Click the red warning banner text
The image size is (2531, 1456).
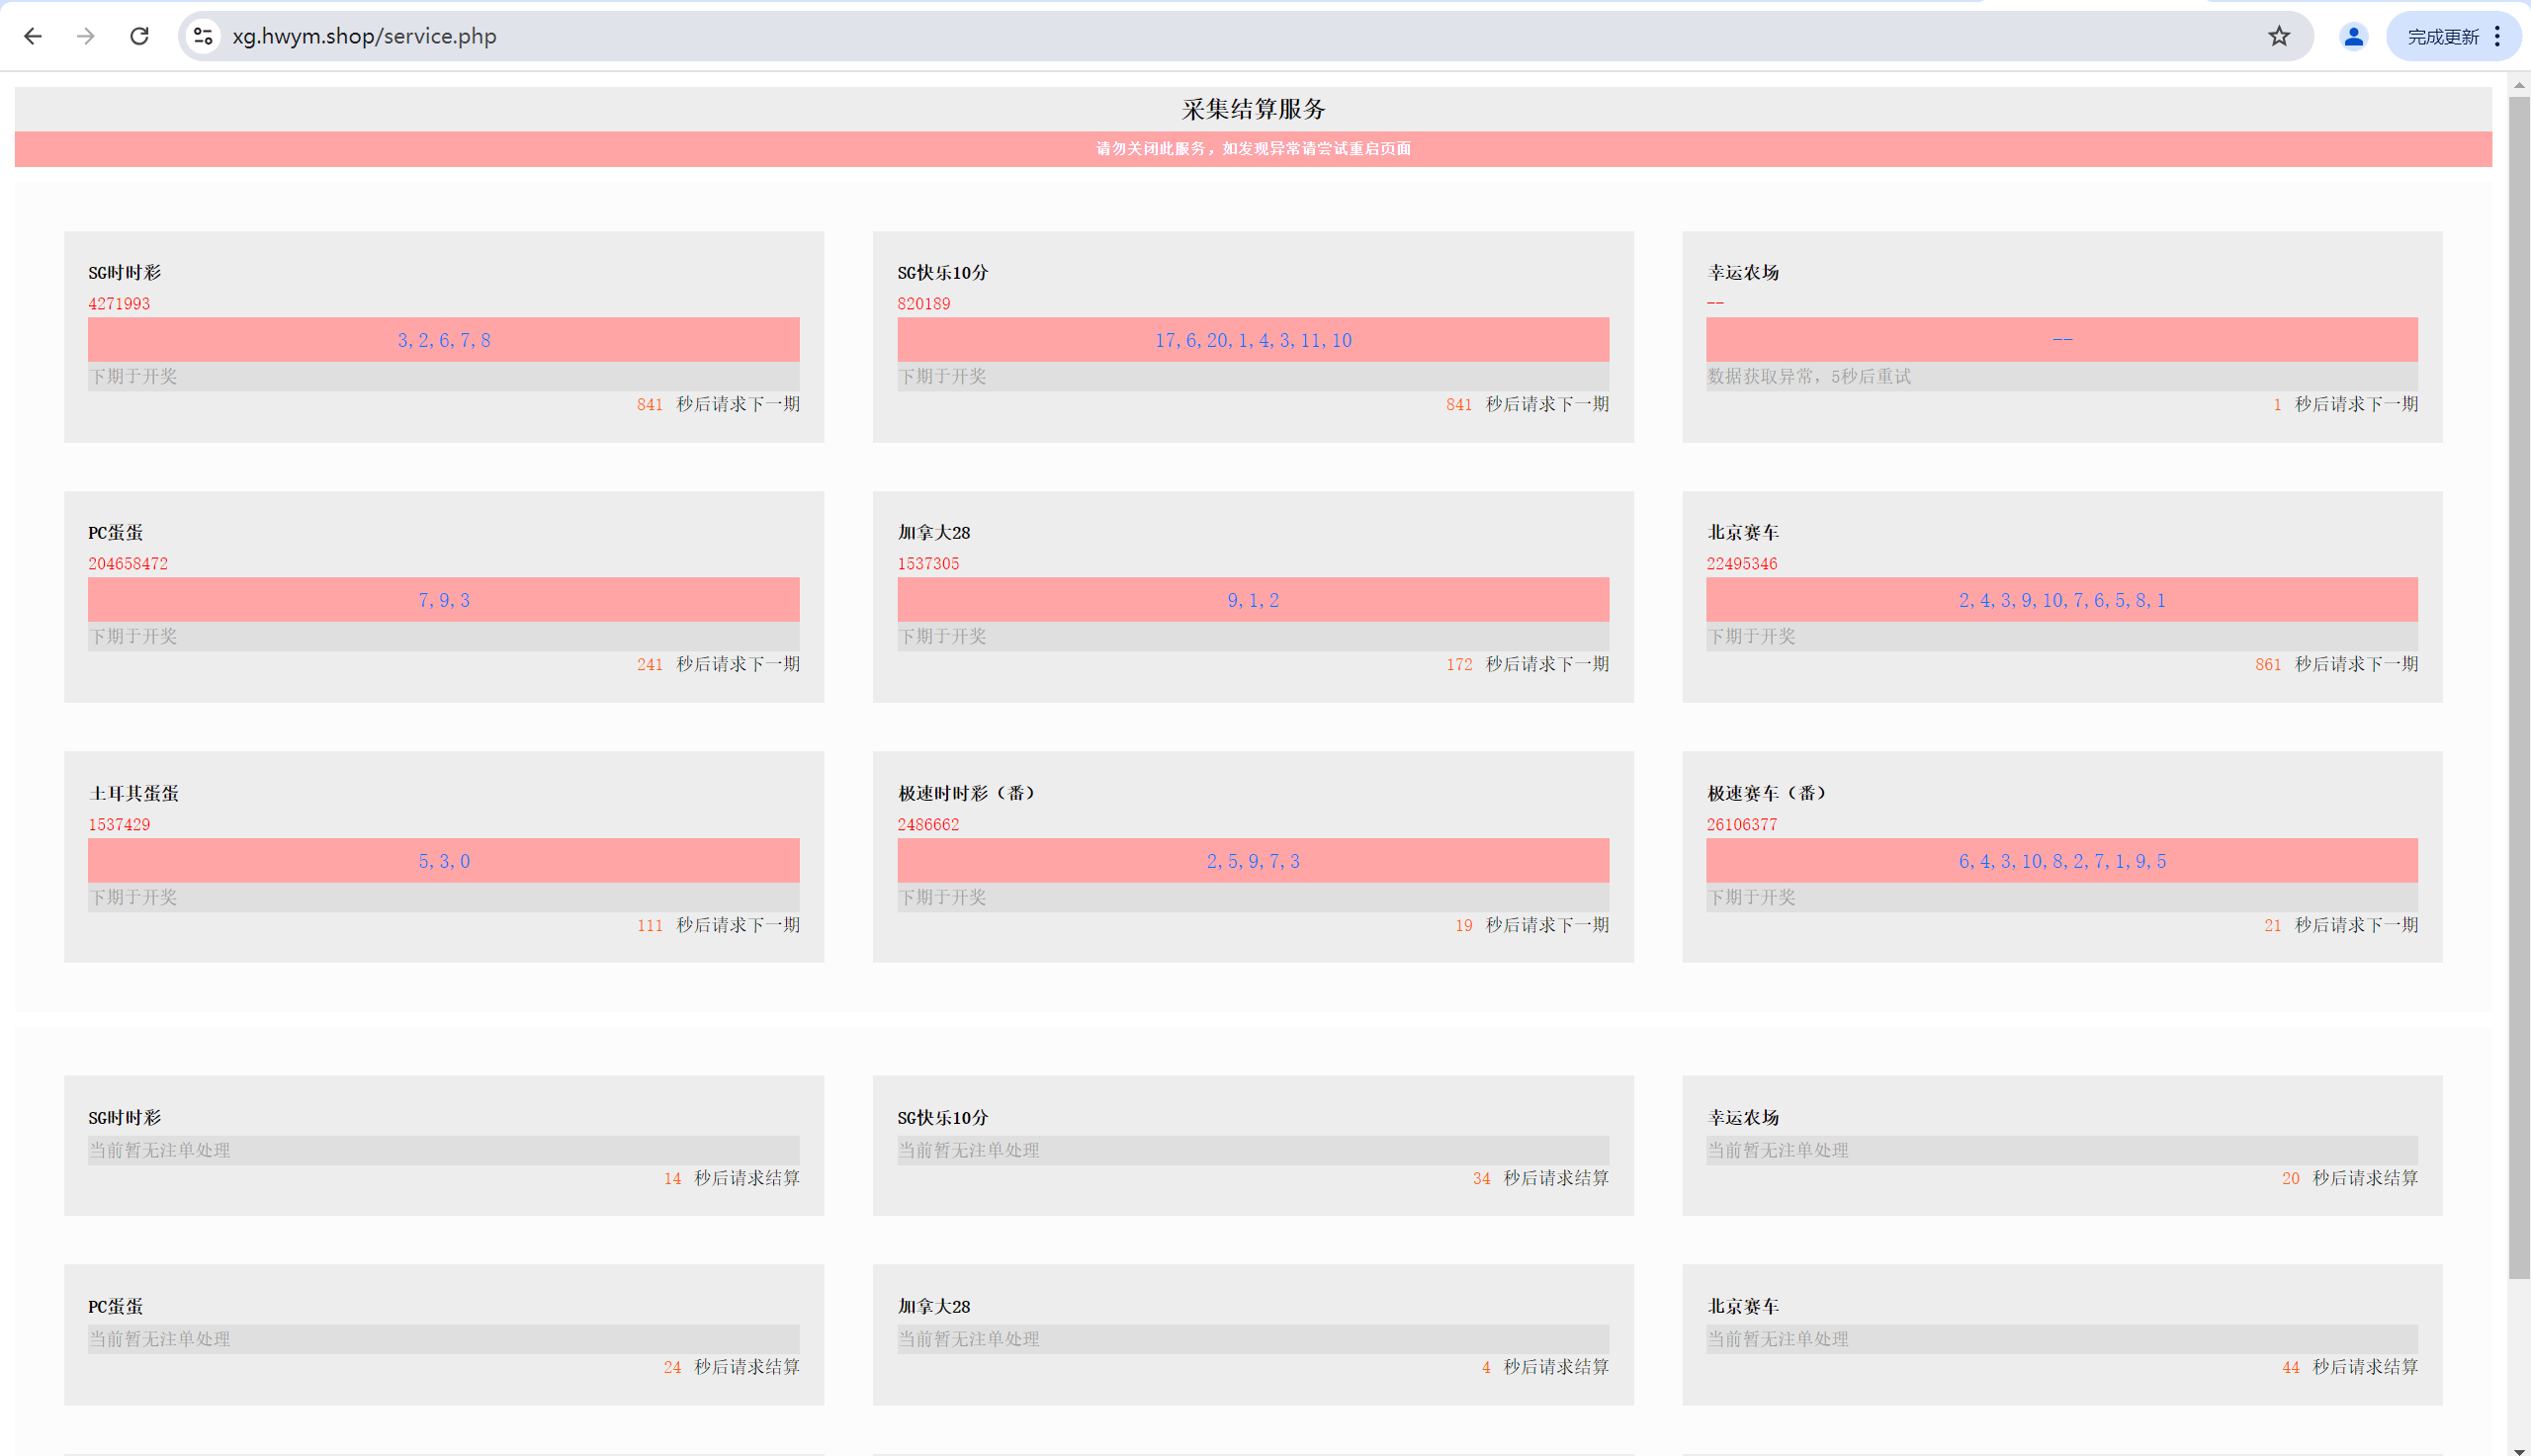click(x=1253, y=149)
